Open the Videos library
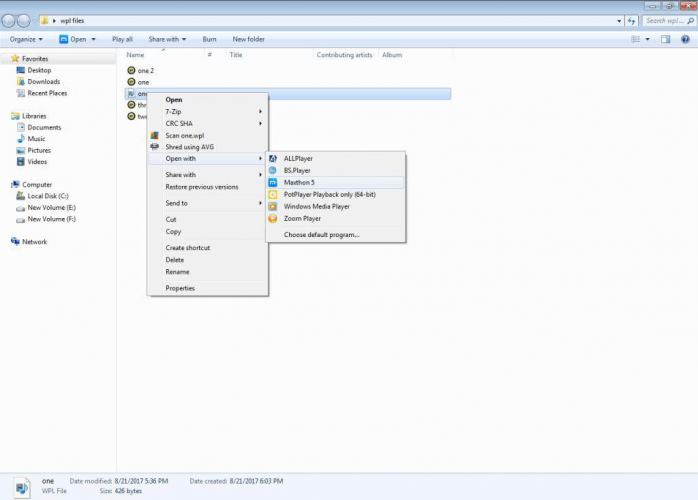 [37, 162]
